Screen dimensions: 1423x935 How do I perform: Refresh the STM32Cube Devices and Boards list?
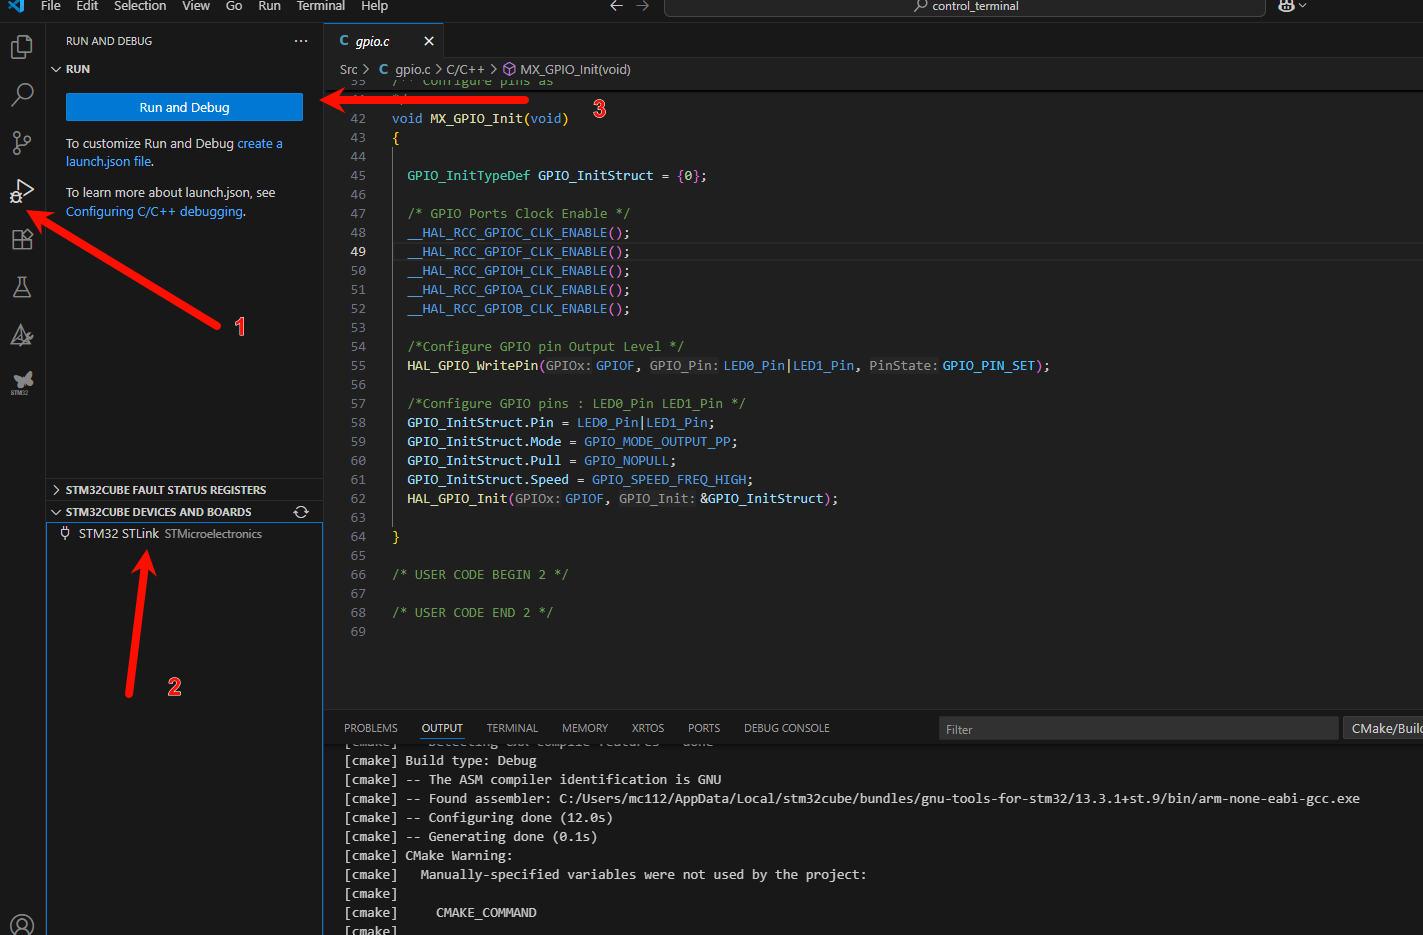(x=301, y=512)
